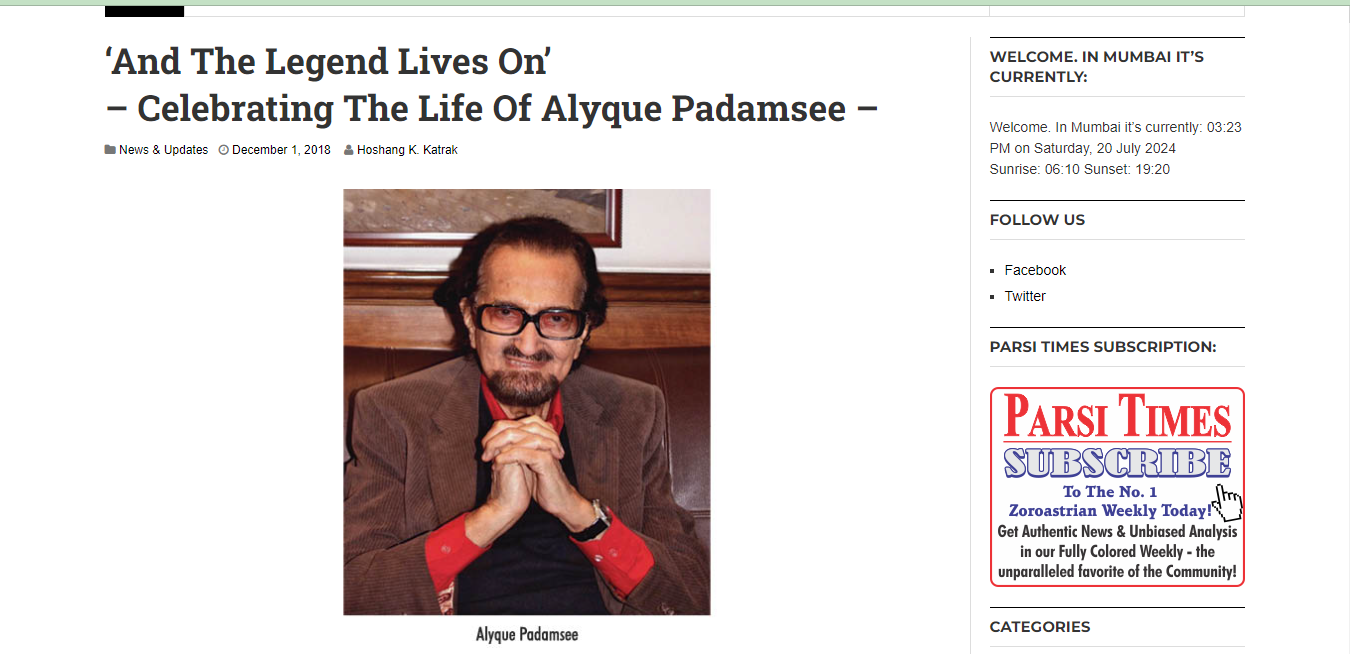Open the News & Updates category link
This screenshot has width=1350, height=654.
[x=163, y=150]
